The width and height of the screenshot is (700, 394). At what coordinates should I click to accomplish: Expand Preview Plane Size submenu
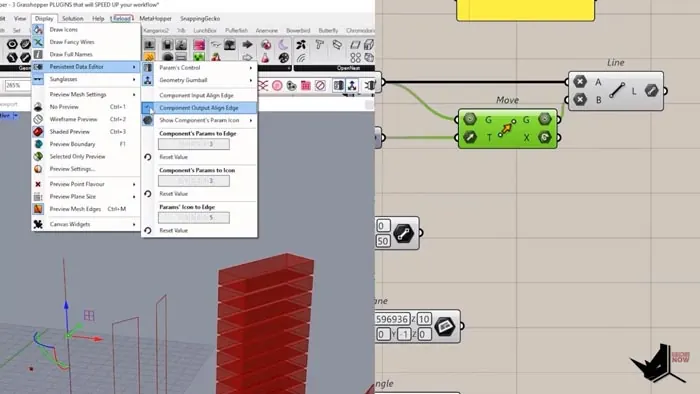[86, 197]
